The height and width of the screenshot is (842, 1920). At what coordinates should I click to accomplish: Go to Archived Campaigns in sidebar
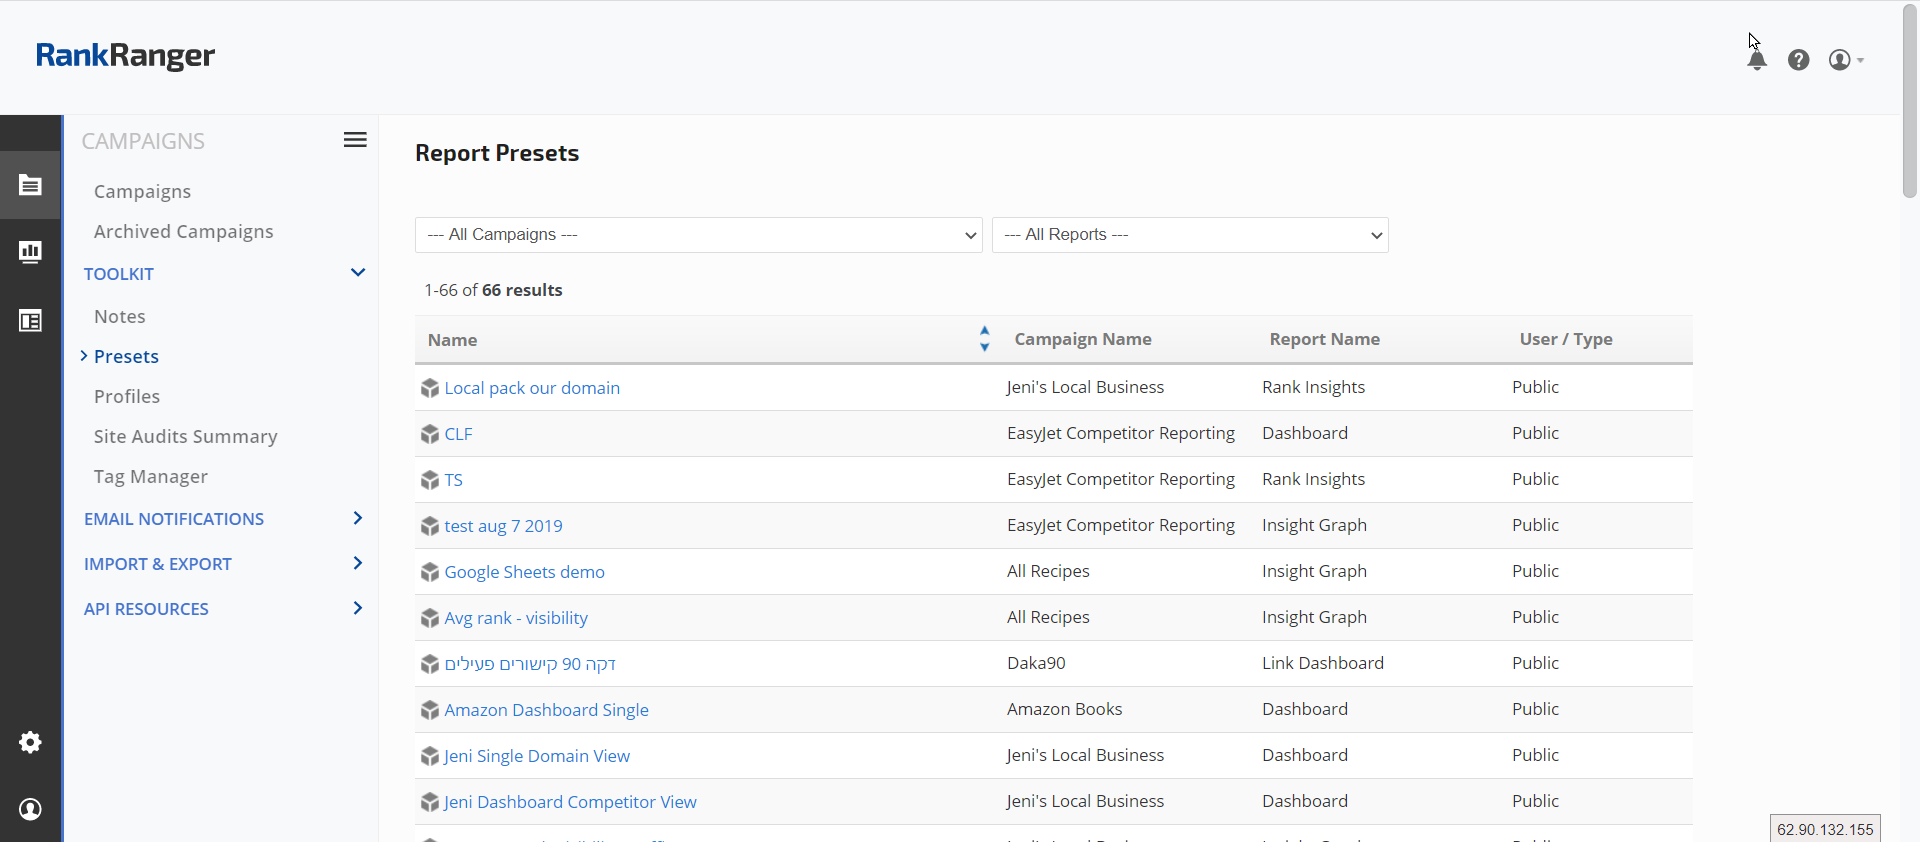(x=183, y=231)
